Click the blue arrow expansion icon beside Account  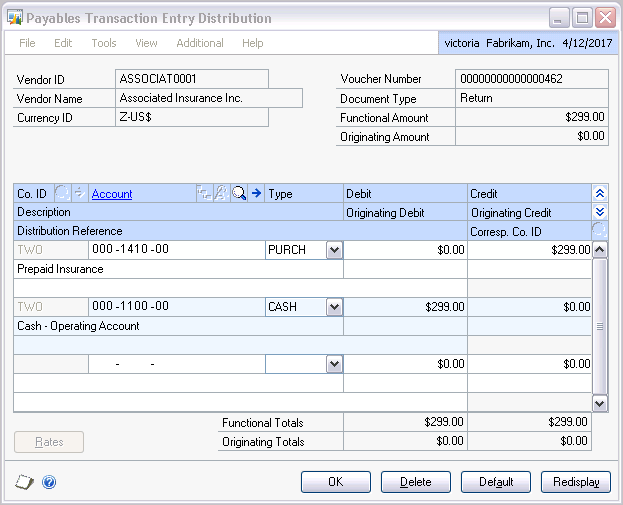click(x=256, y=194)
